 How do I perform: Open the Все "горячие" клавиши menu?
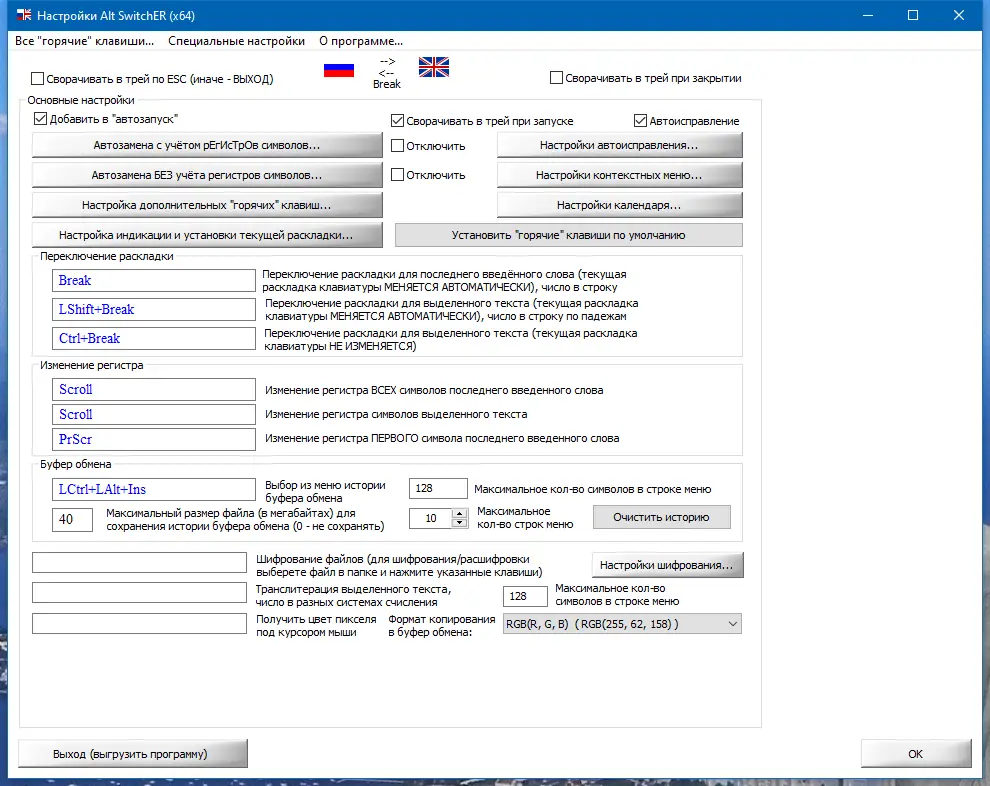tap(85, 41)
